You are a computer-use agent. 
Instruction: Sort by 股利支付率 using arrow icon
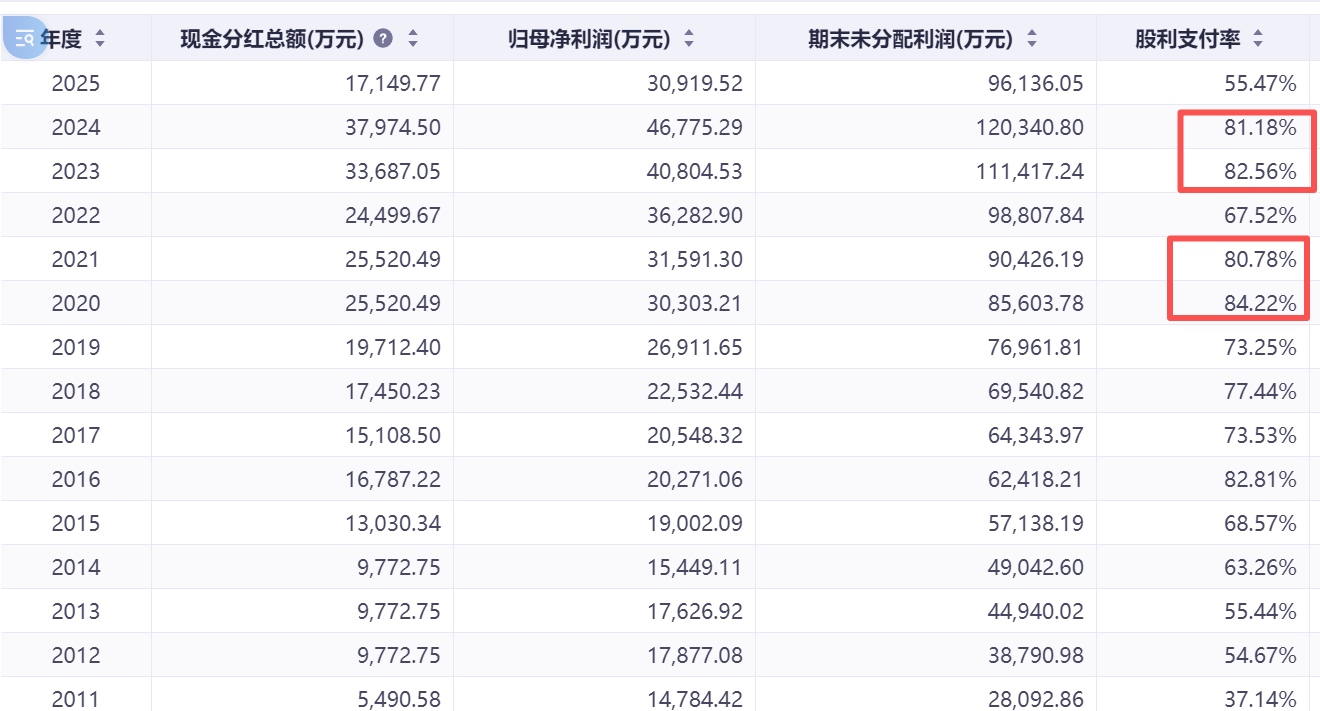pos(1258,39)
